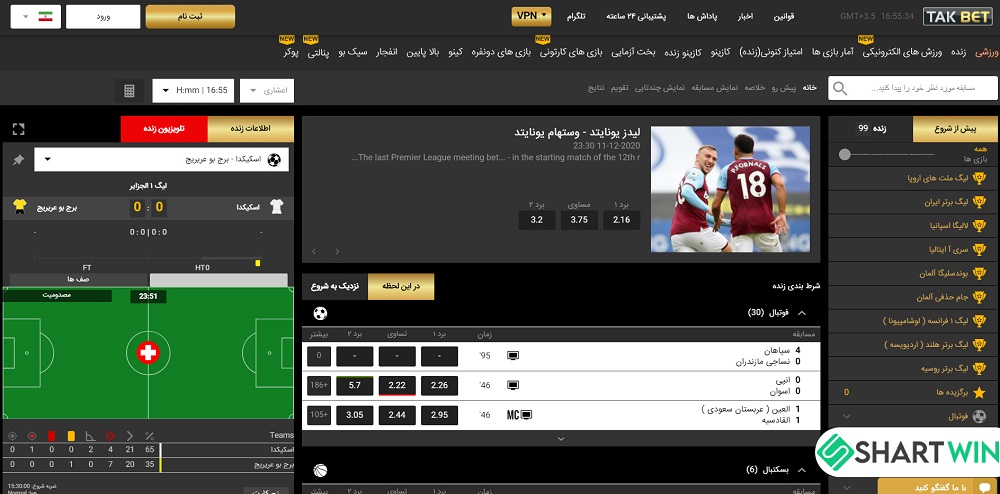Open the قوانین rules link

(x=784, y=17)
